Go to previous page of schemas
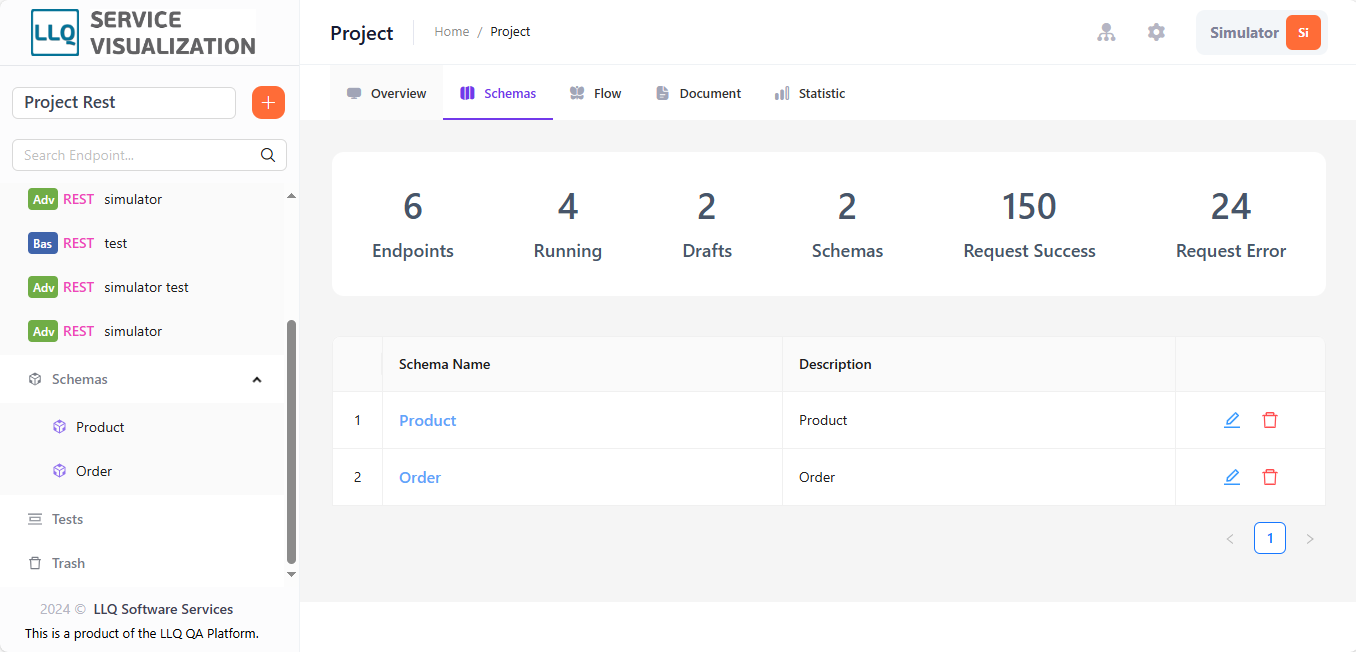The width and height of the screenshot is (1356, 652). (1230, 539)
